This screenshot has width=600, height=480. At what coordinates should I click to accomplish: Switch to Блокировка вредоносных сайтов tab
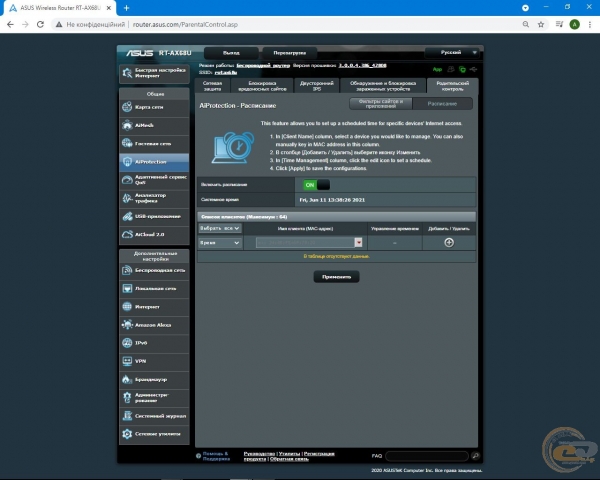click(262, 86)
